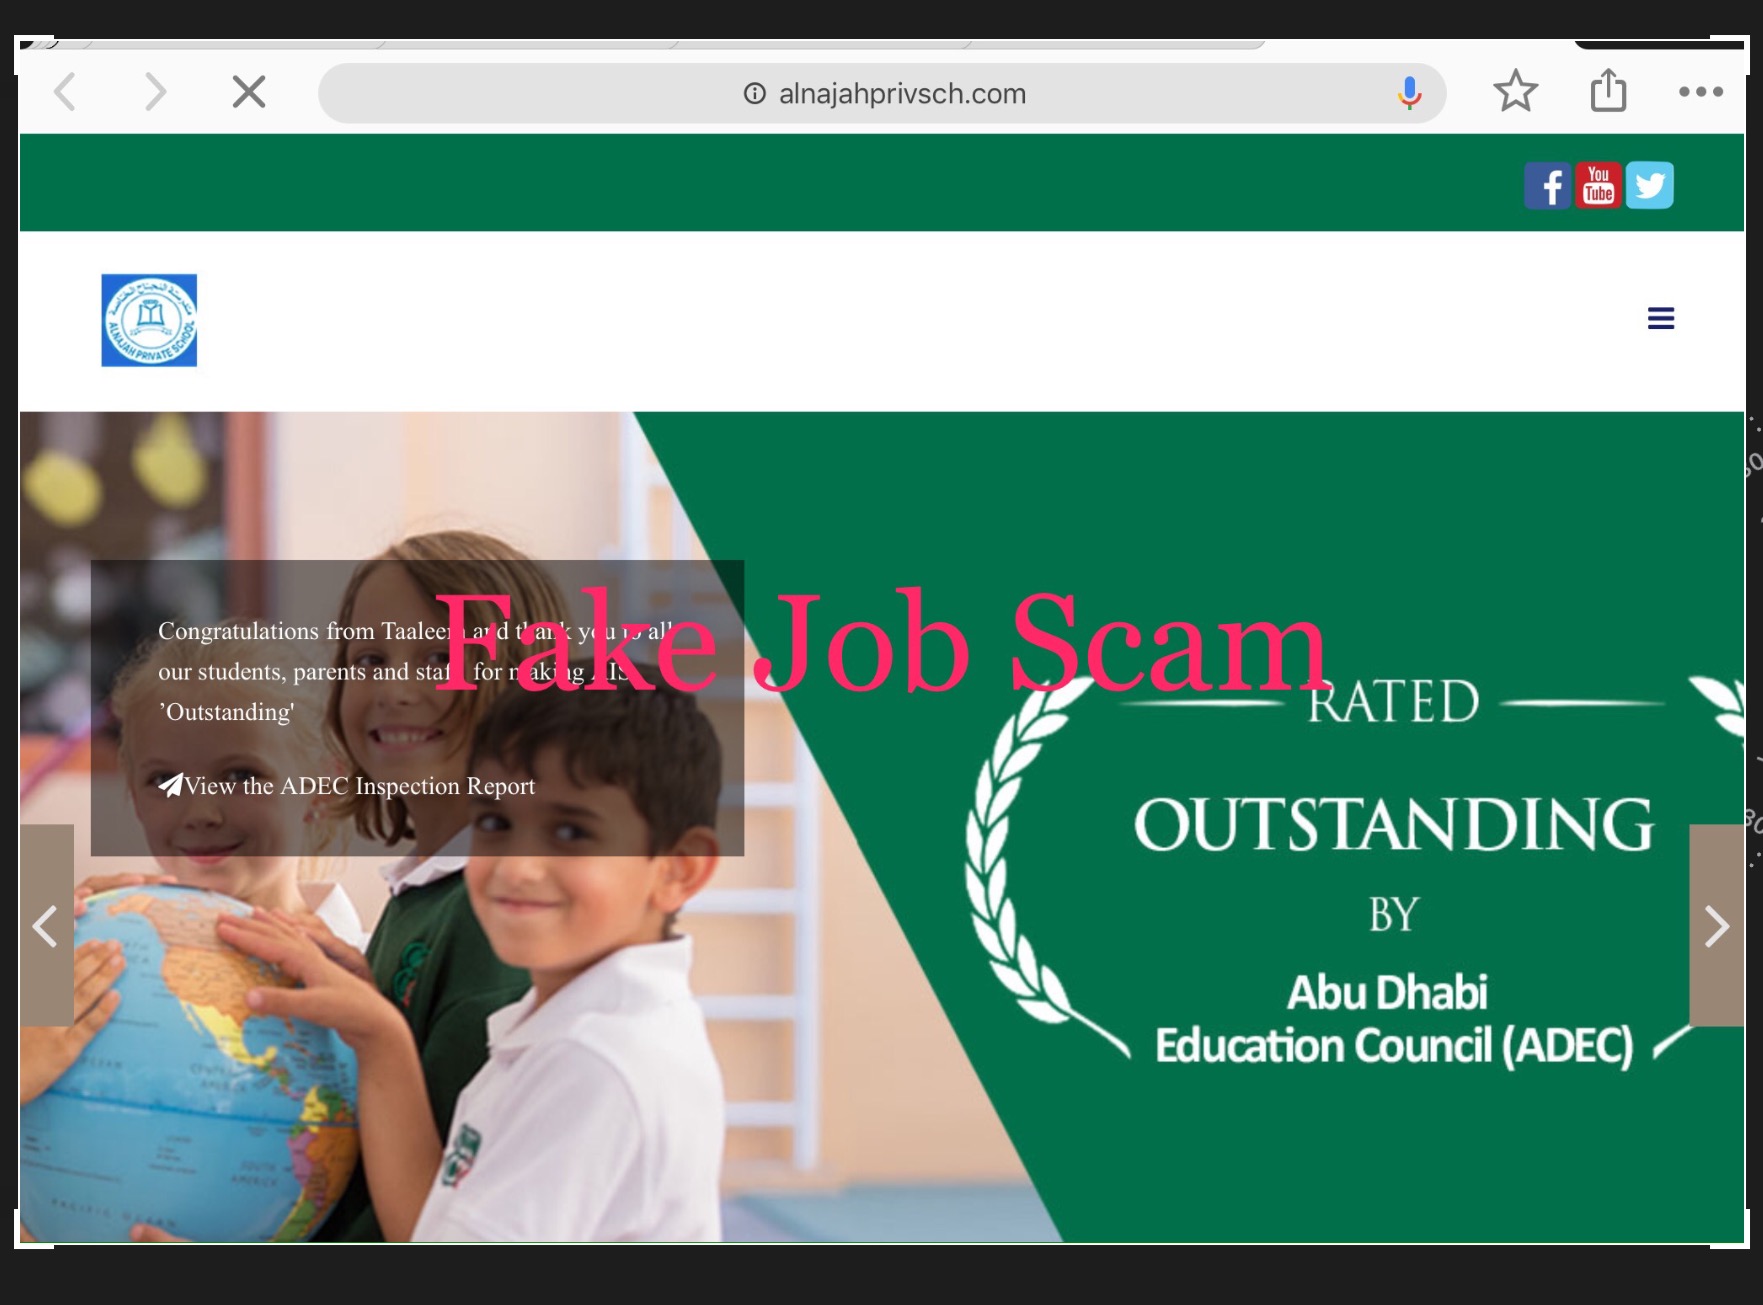Click the browser forward arrow
The image size is (1763, 1305).
pyautogui.click(x=155, y=92)
